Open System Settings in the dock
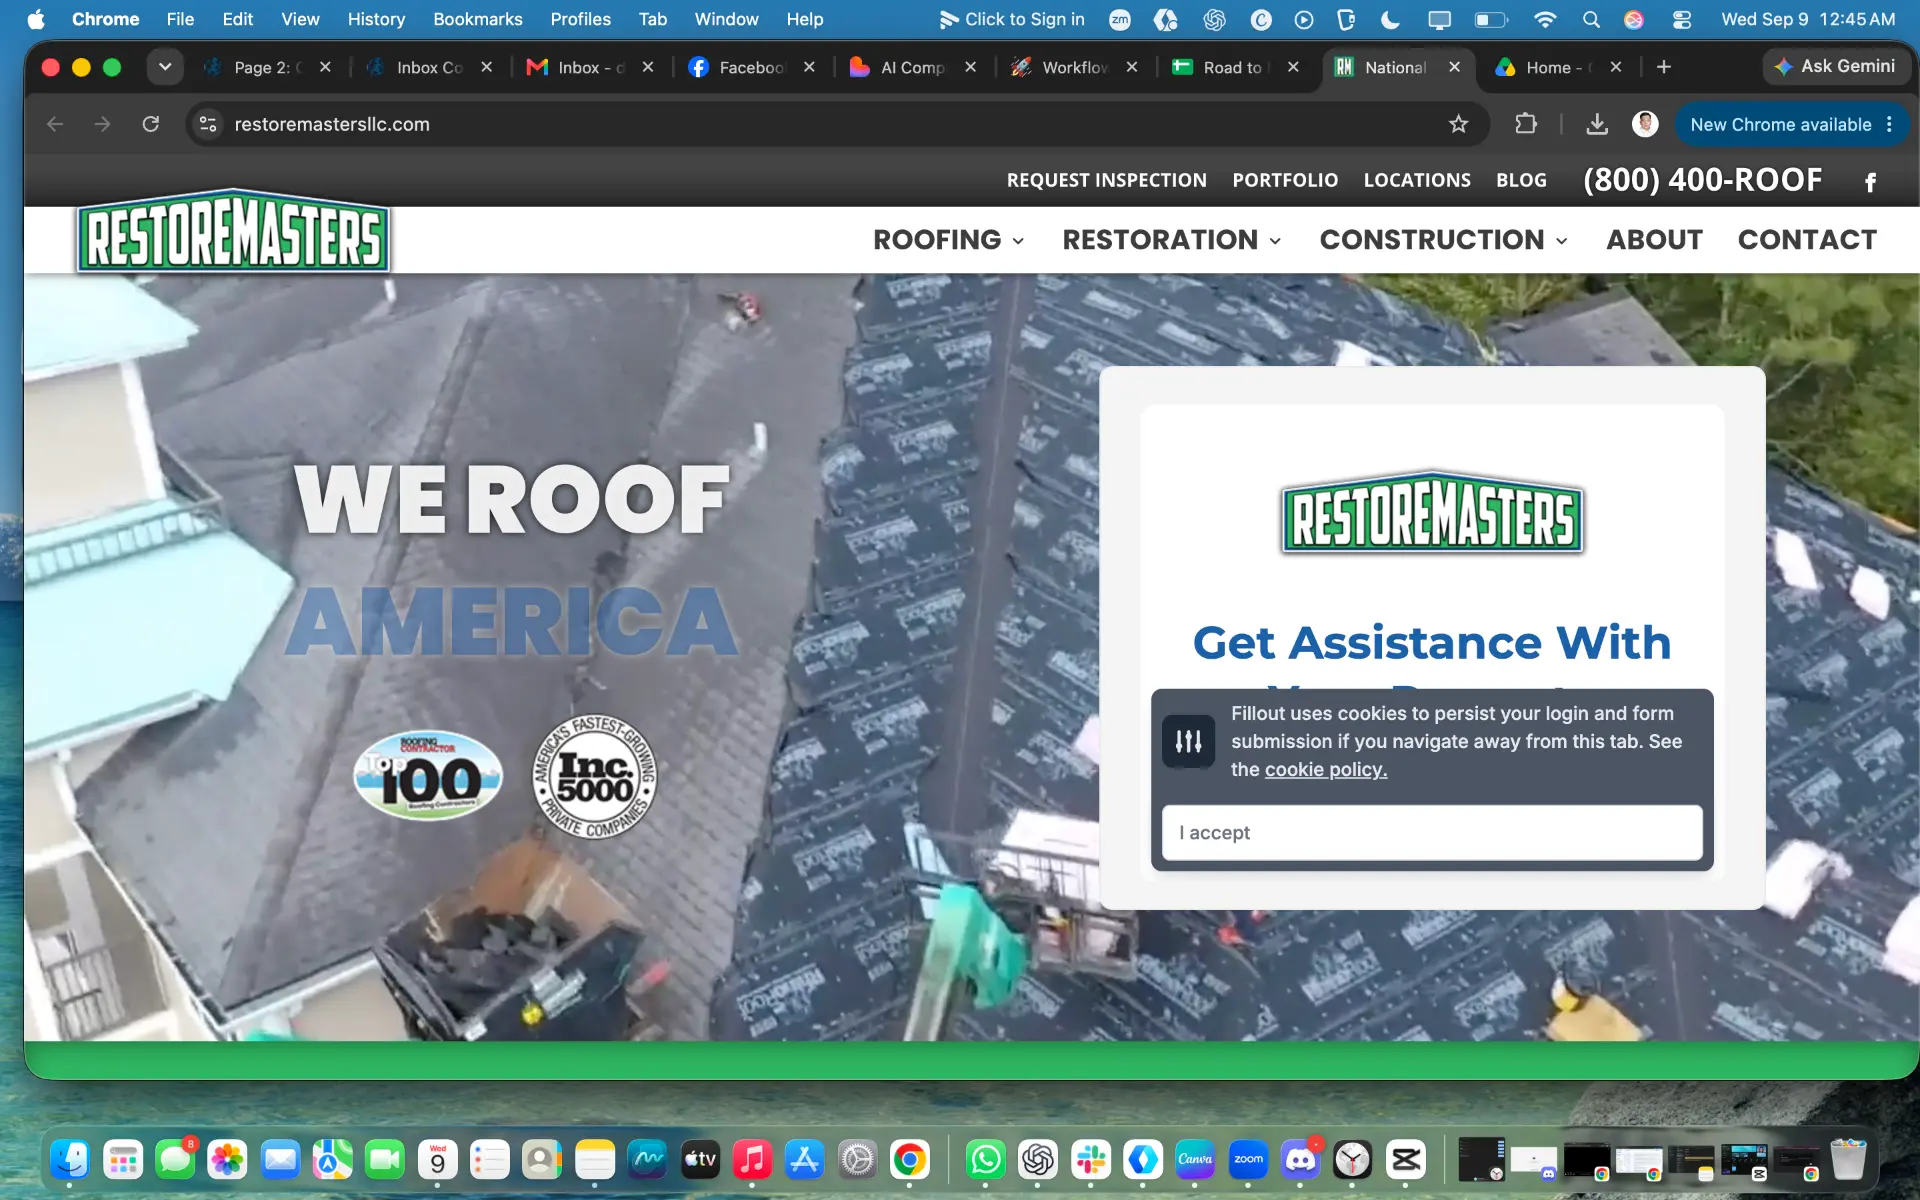The image size is (1920, 1200). tap(857, 1159)
